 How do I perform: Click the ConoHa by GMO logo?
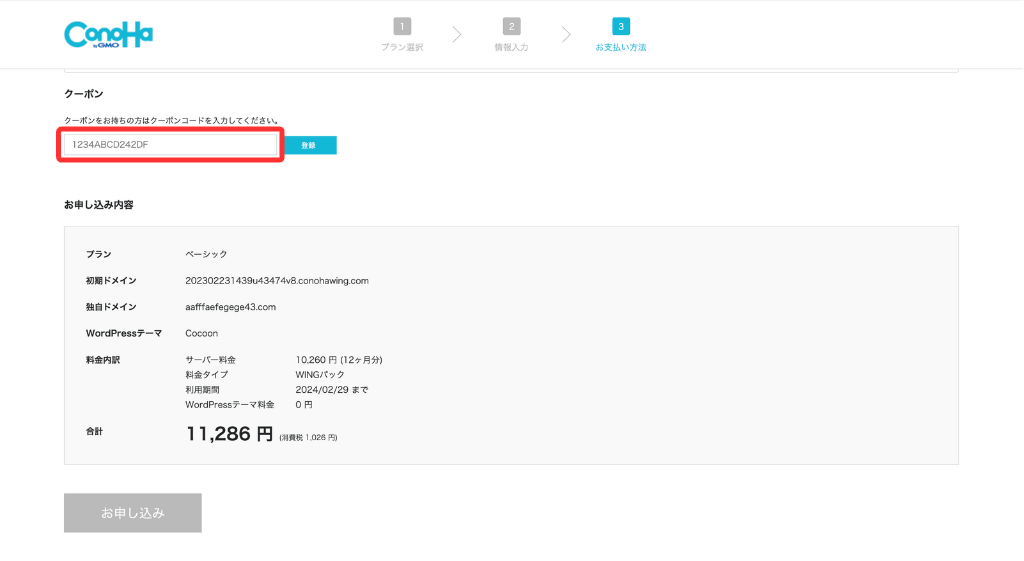pyautogui.click(x=108, y=35)
